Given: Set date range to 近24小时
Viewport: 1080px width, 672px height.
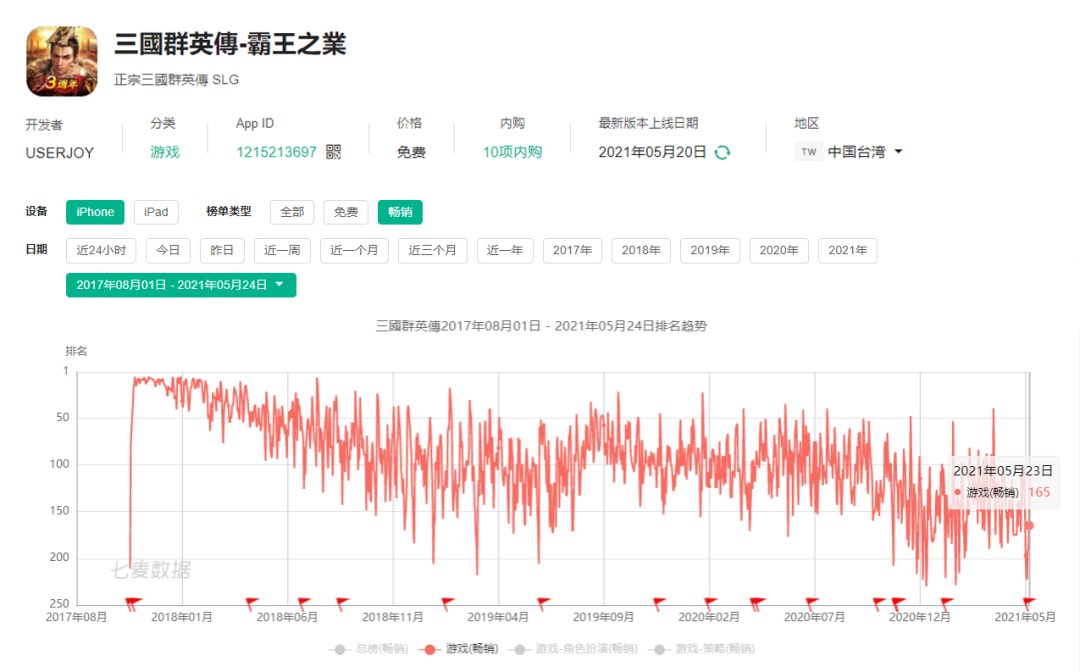Looking at the screenshot, I should click(x=101, y=251).
